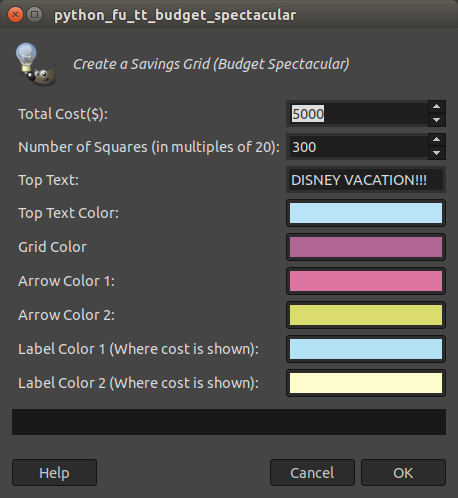Image resolution: width=458 pixels, height=498 pixels.
Task: Click the Cancel button
Action: [x=312, y=473]
